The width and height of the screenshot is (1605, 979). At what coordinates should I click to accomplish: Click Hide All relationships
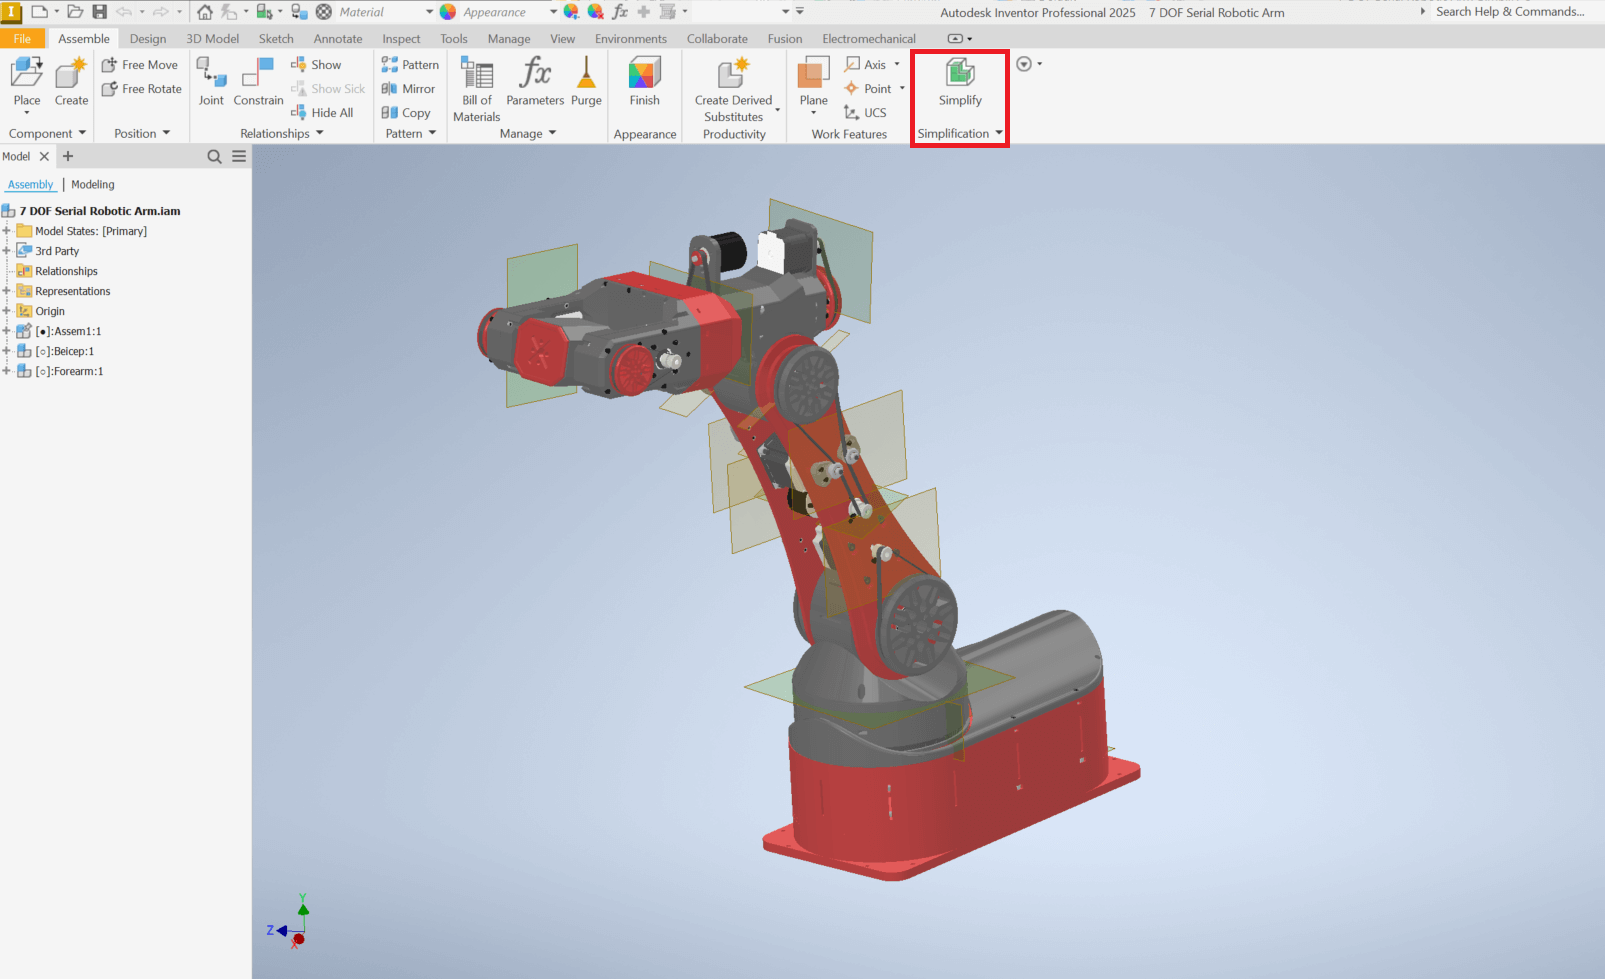pyautogui.click(x=322, y=113)
